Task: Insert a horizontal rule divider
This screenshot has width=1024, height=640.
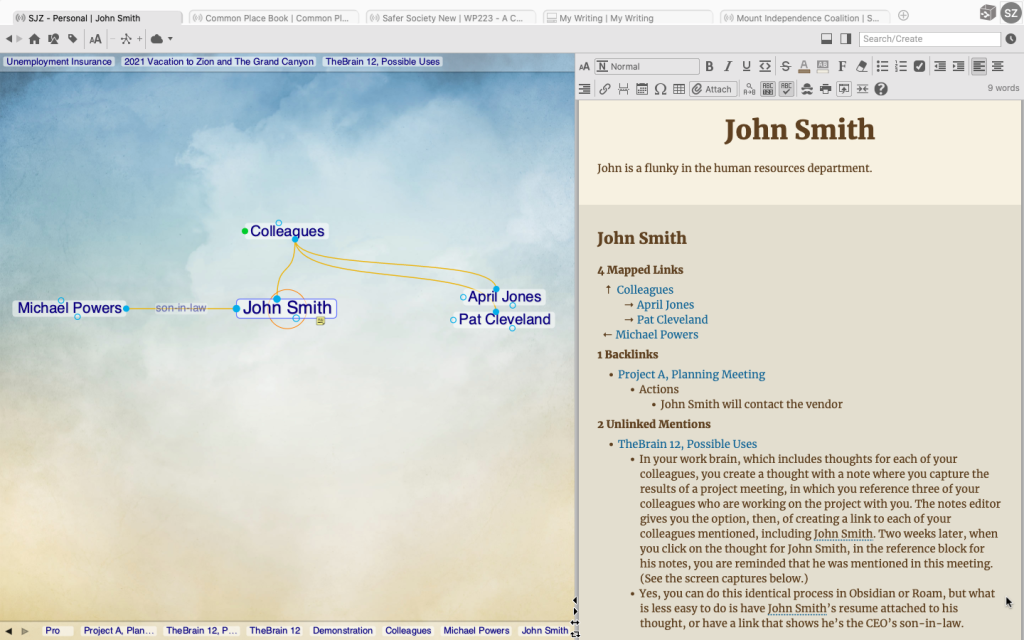Action: (623, 89)
